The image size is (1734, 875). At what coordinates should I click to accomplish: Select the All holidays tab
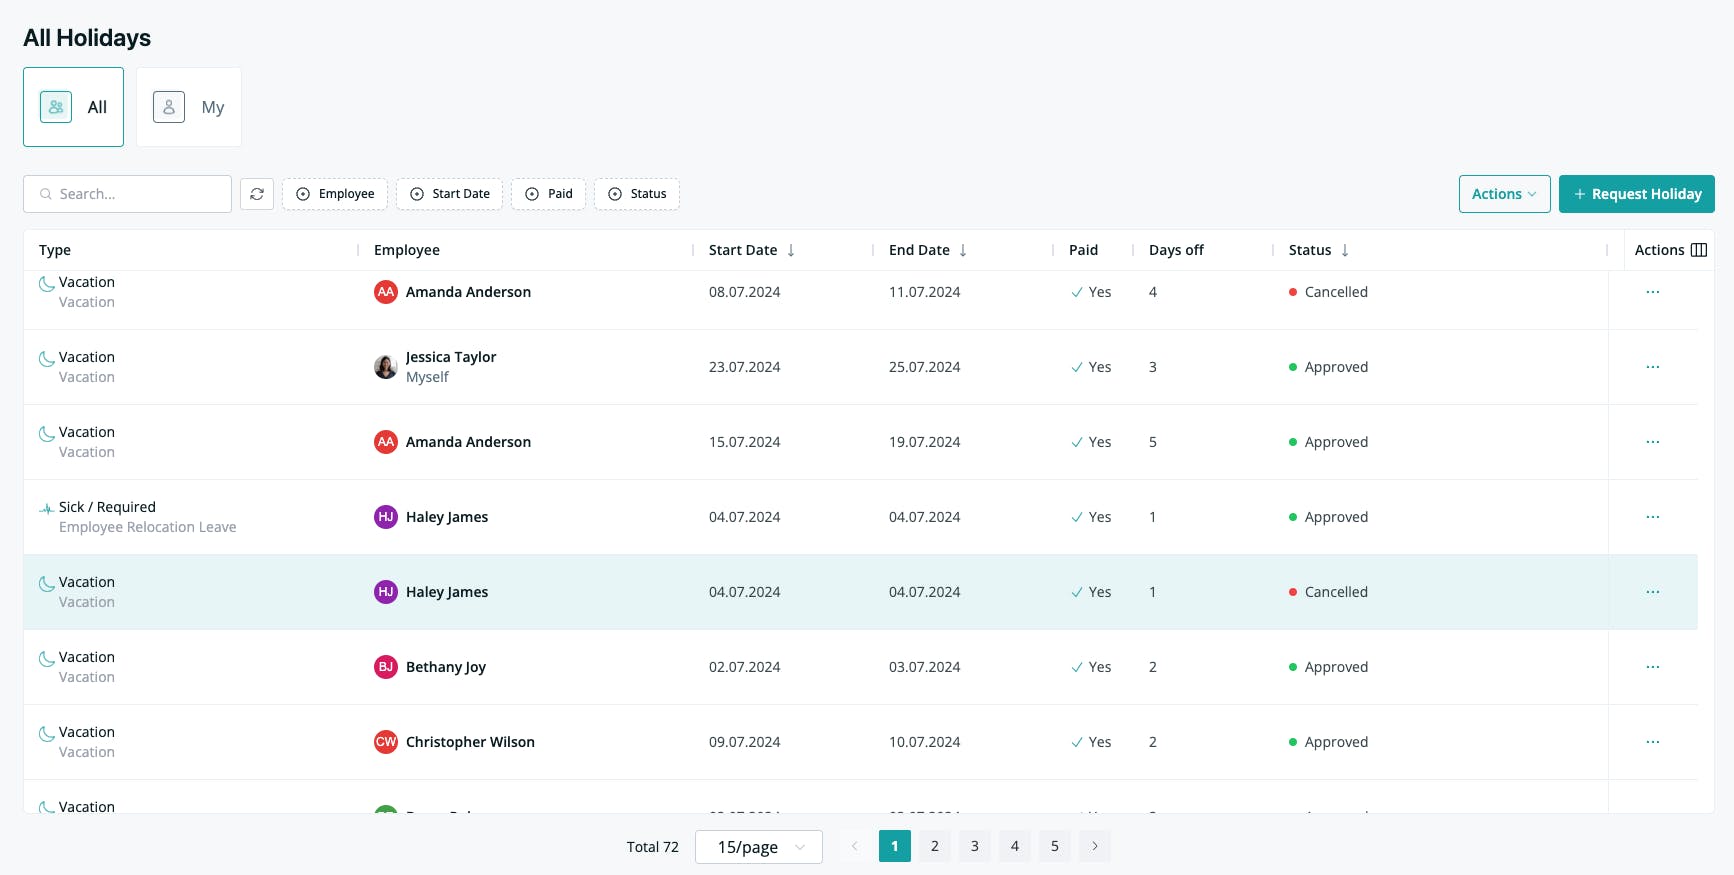(74, 107)
